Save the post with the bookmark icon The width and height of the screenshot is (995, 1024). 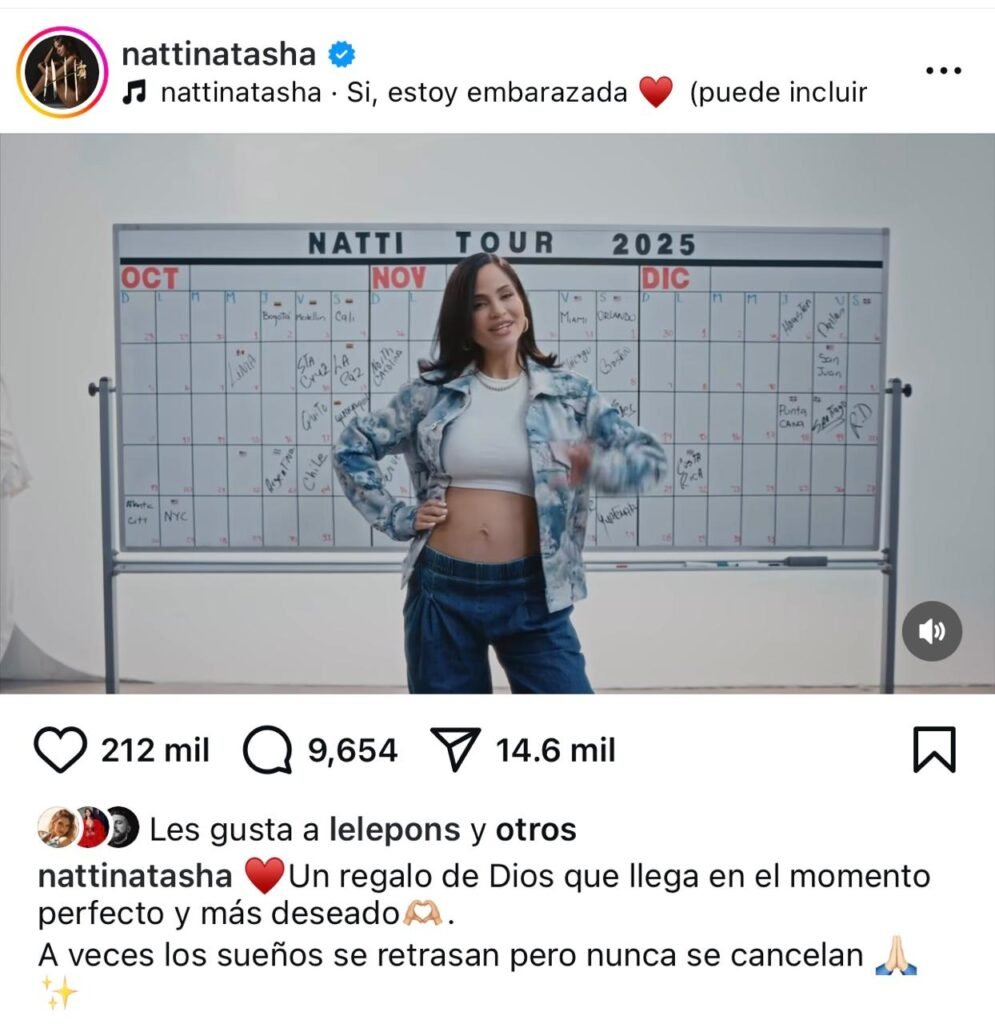(x=934, y=750)
